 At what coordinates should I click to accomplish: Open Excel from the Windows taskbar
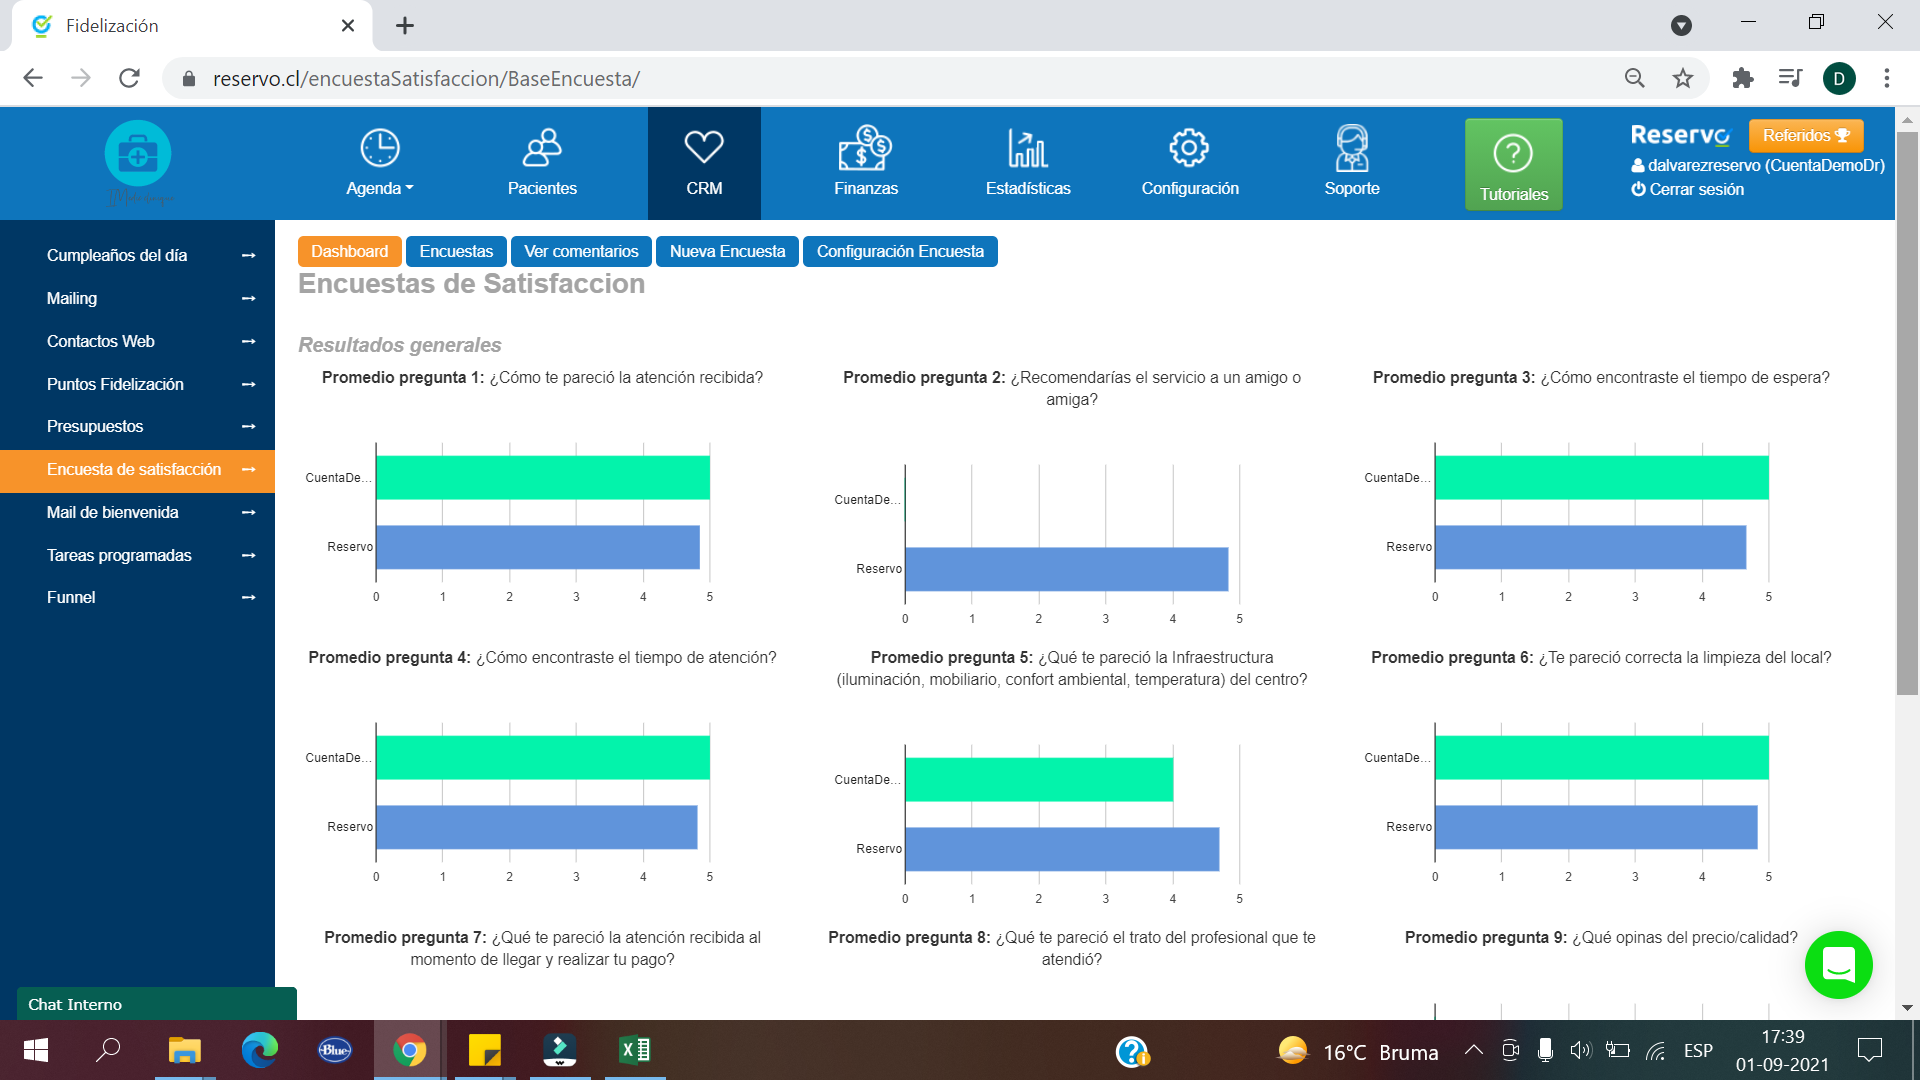click(635, 1050)
